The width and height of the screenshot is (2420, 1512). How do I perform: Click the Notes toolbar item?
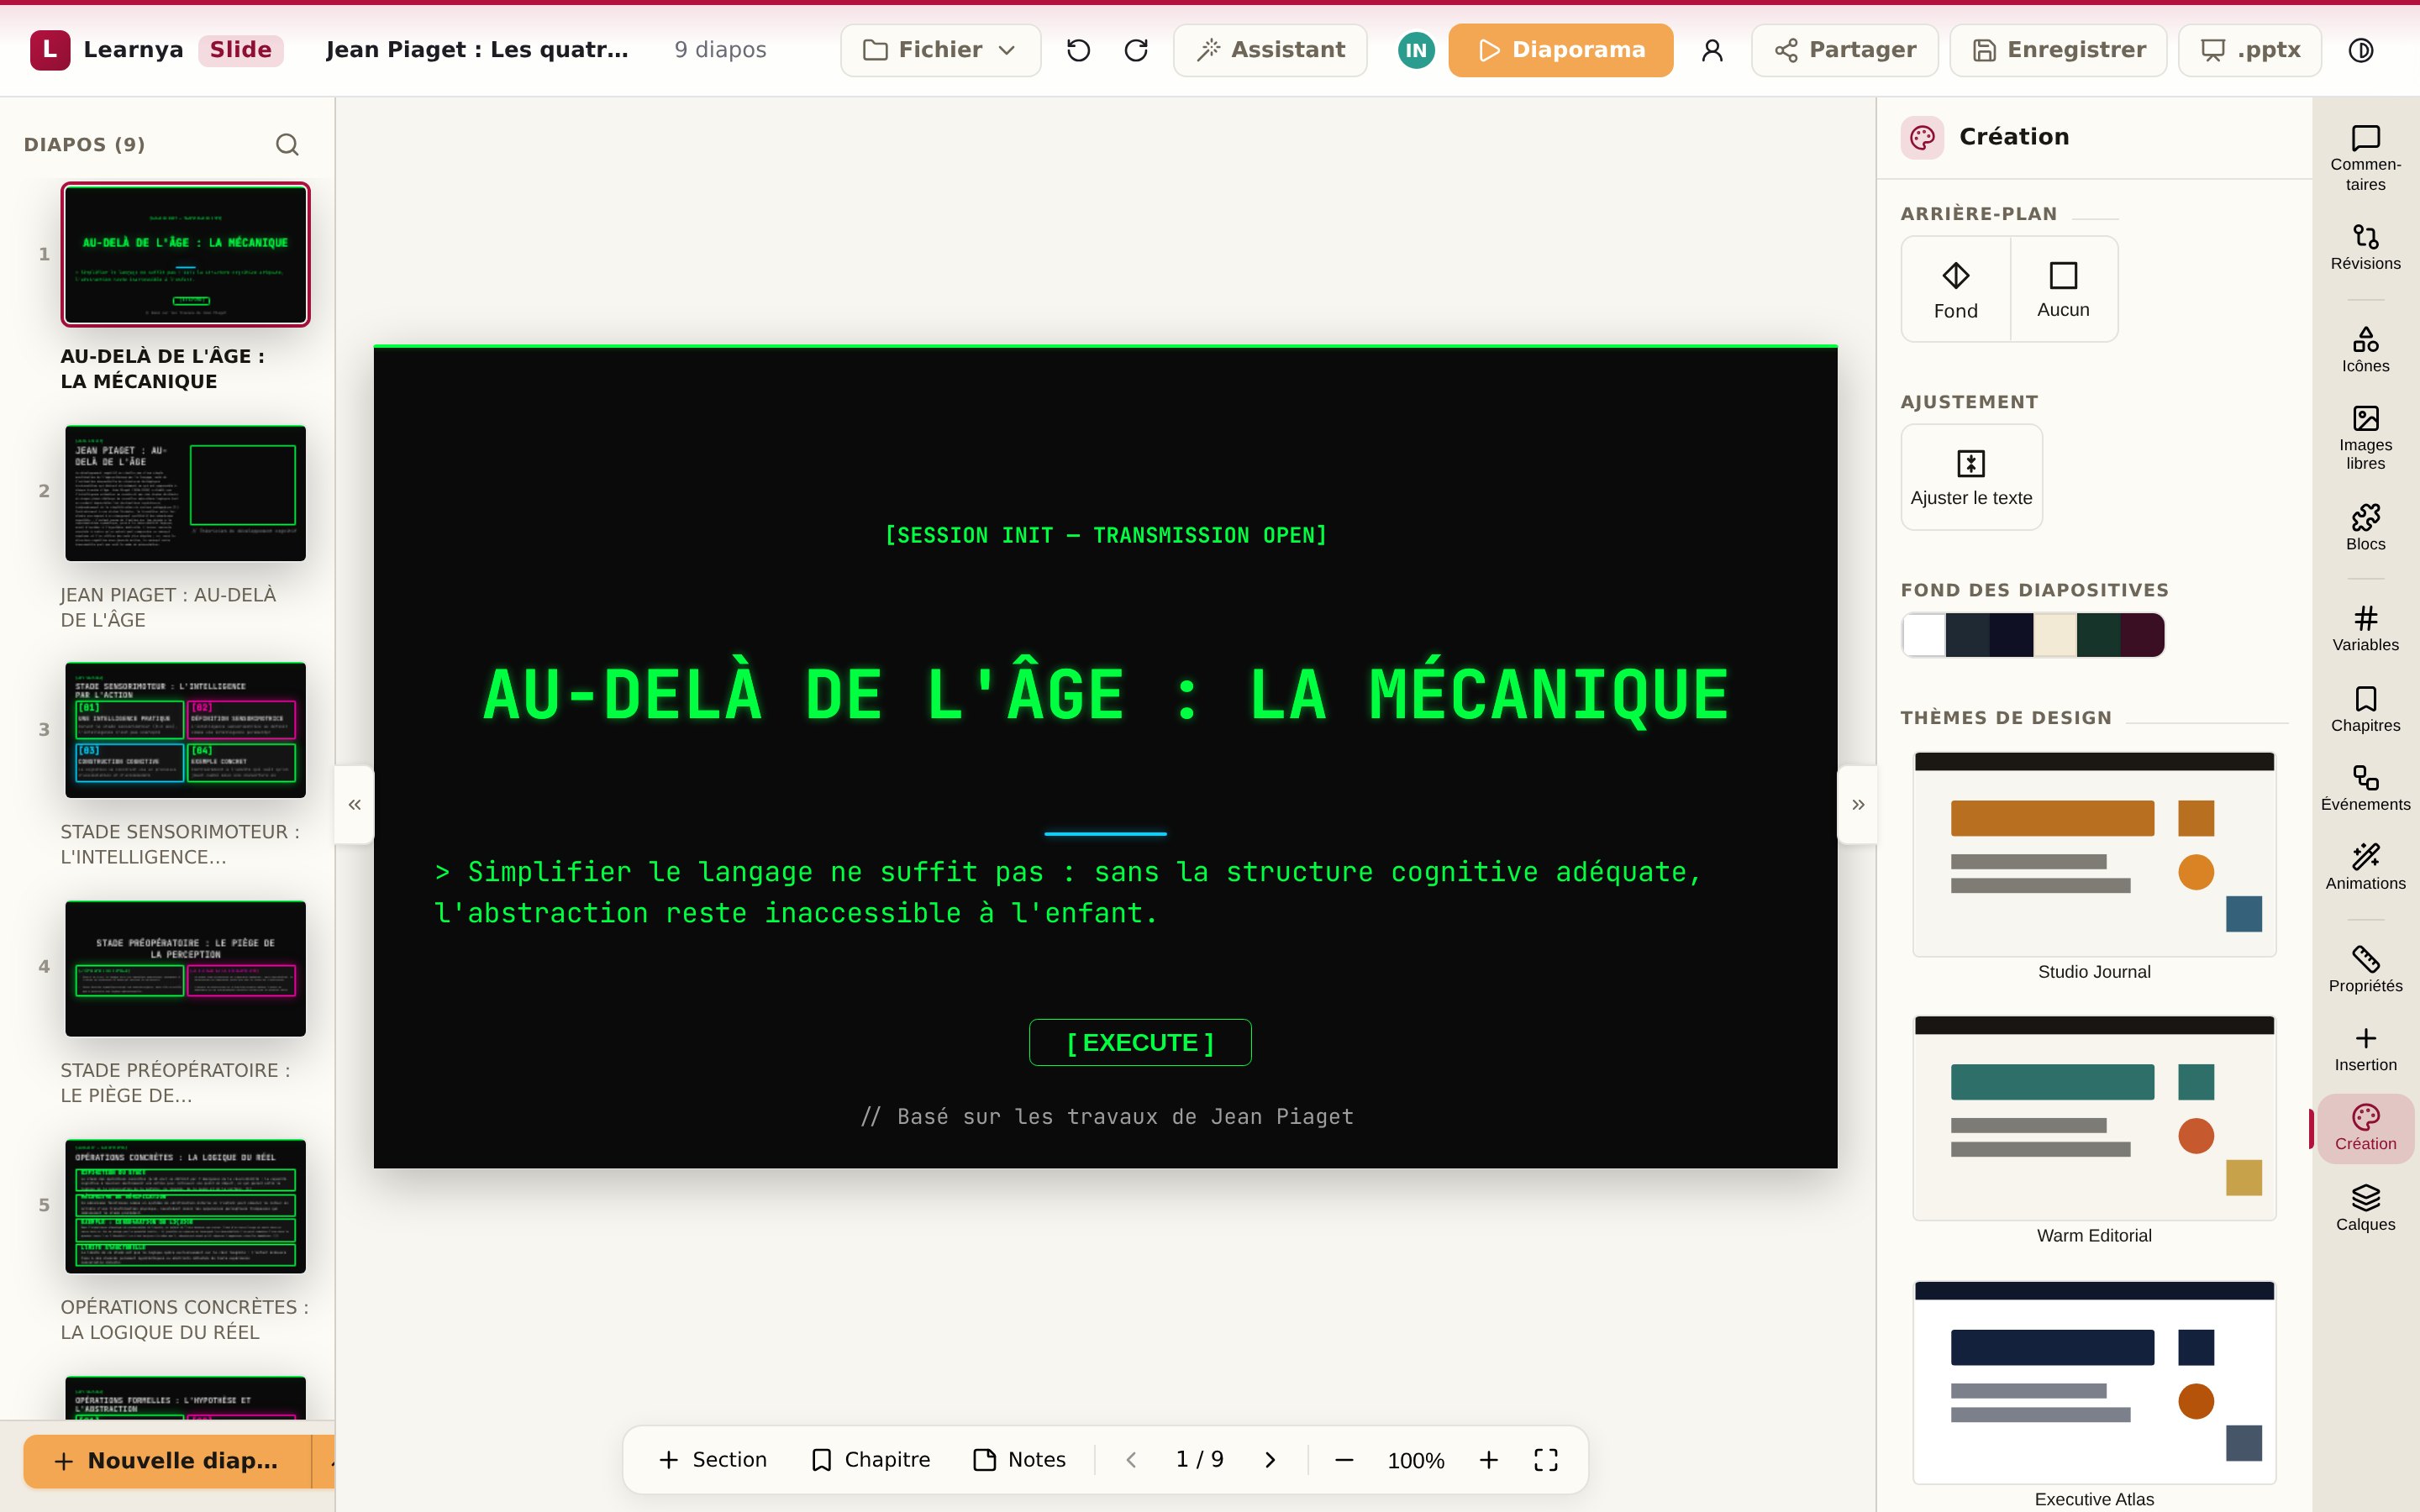click(1020, 1460)
